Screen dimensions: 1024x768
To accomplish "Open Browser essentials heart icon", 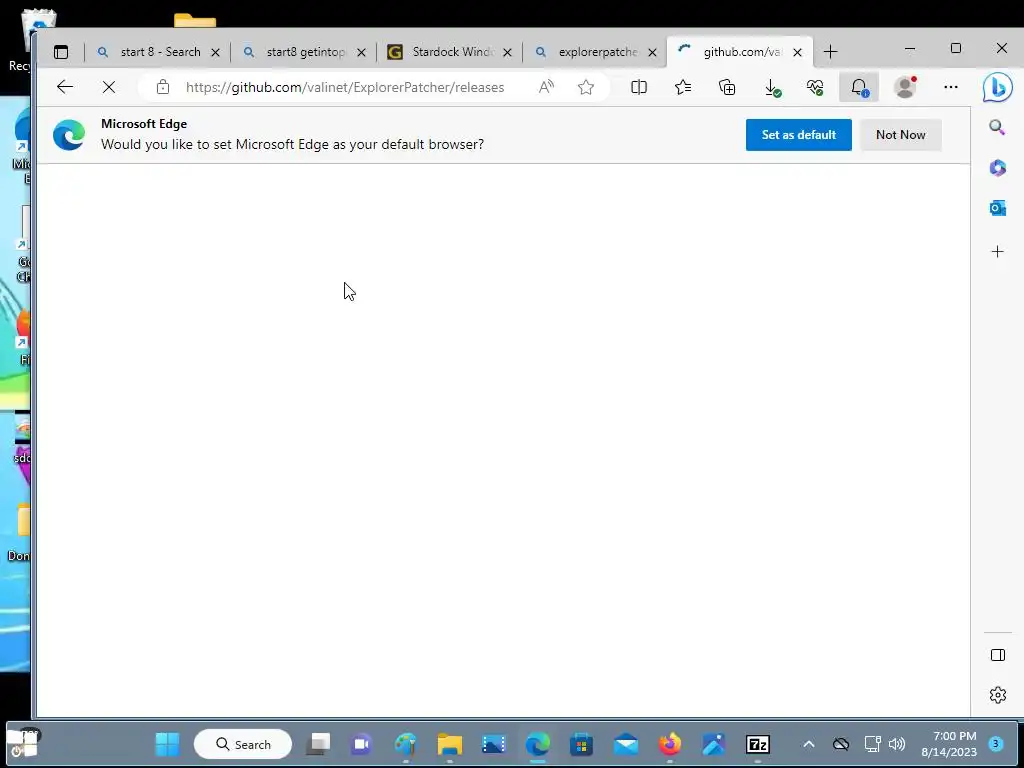I will tap(815, 88).
